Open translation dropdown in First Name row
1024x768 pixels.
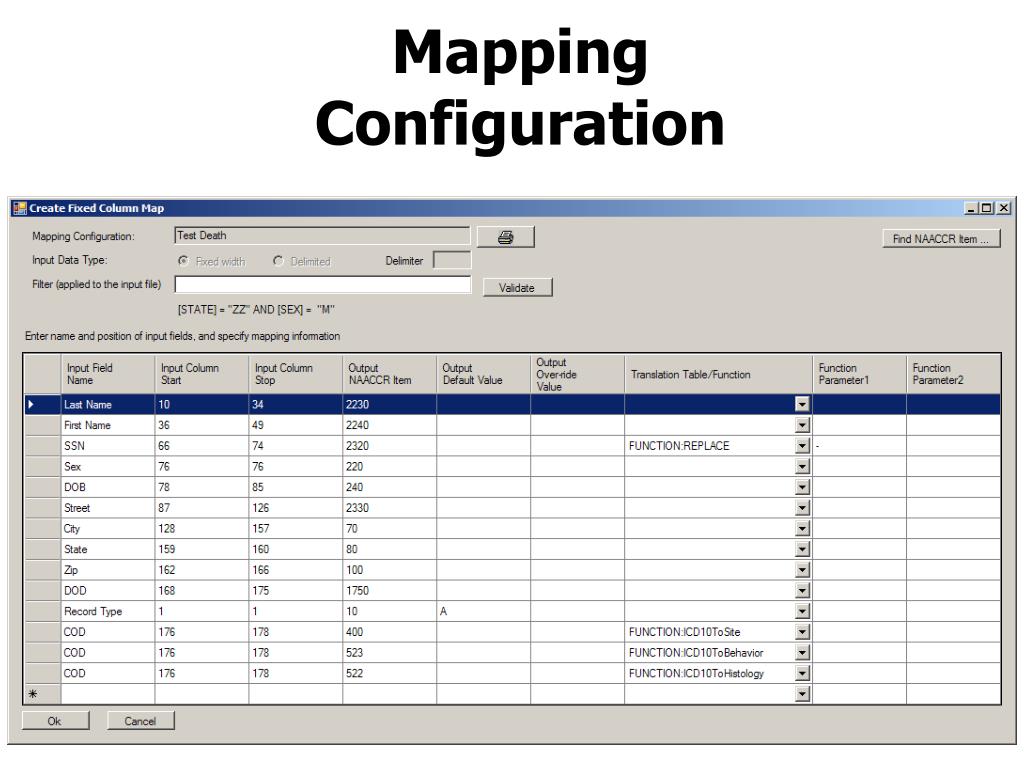pyautogui.click(x=803, y=426)
